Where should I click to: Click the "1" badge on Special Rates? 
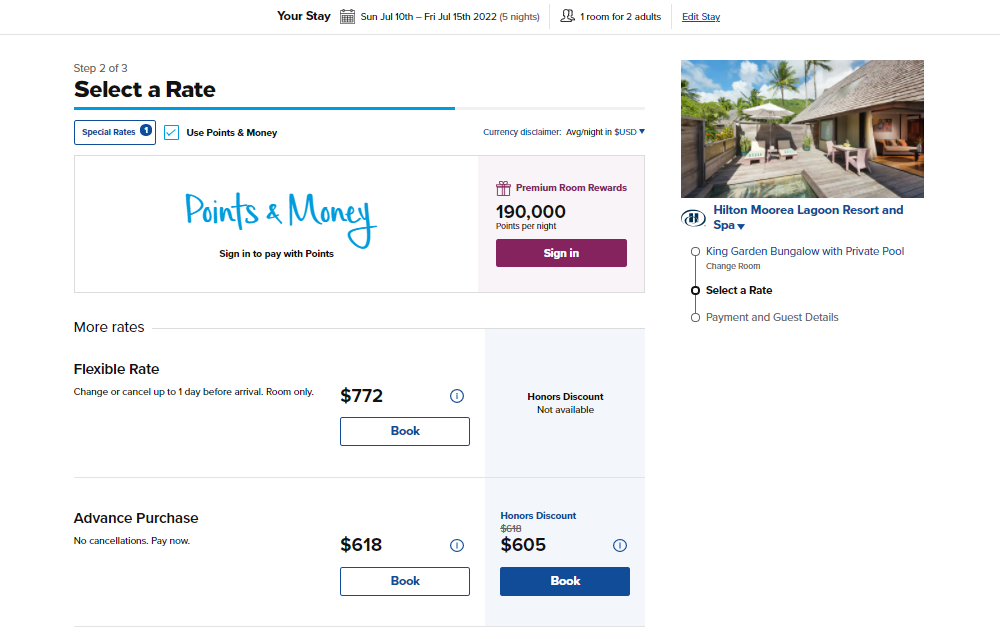click(145, 131)
